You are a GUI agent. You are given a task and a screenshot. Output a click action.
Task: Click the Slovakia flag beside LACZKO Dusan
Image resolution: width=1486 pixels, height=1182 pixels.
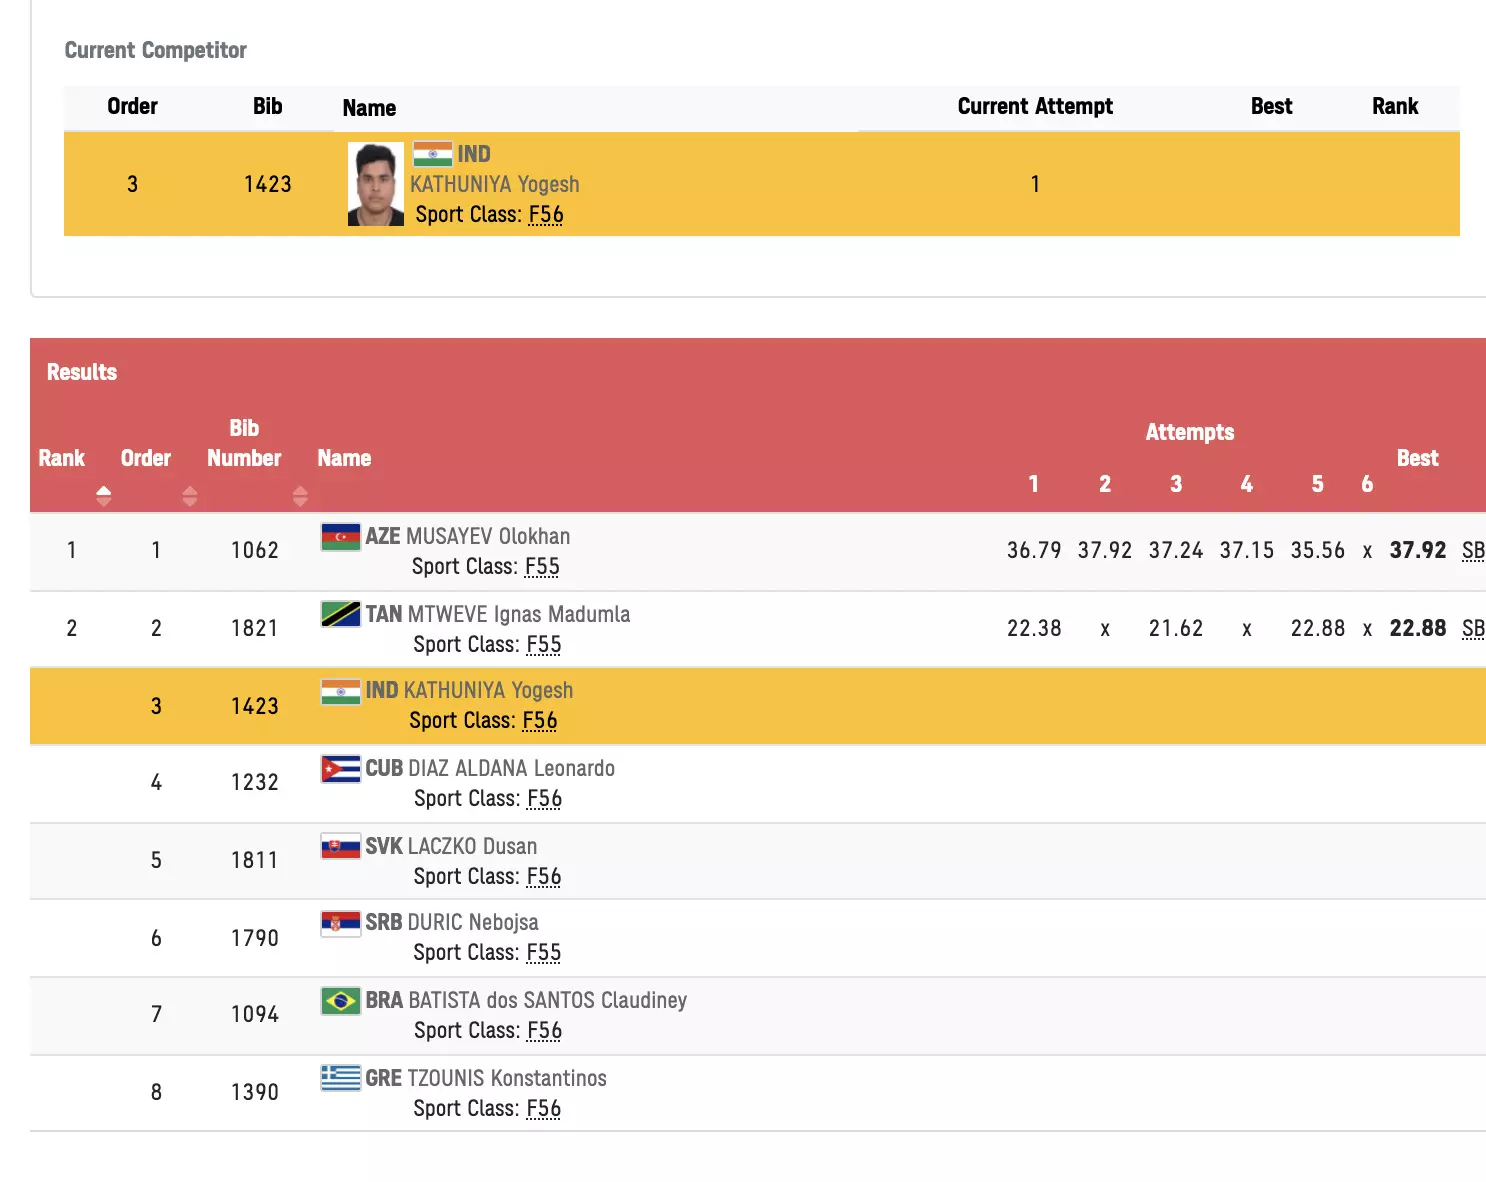[x=340, y=847]
